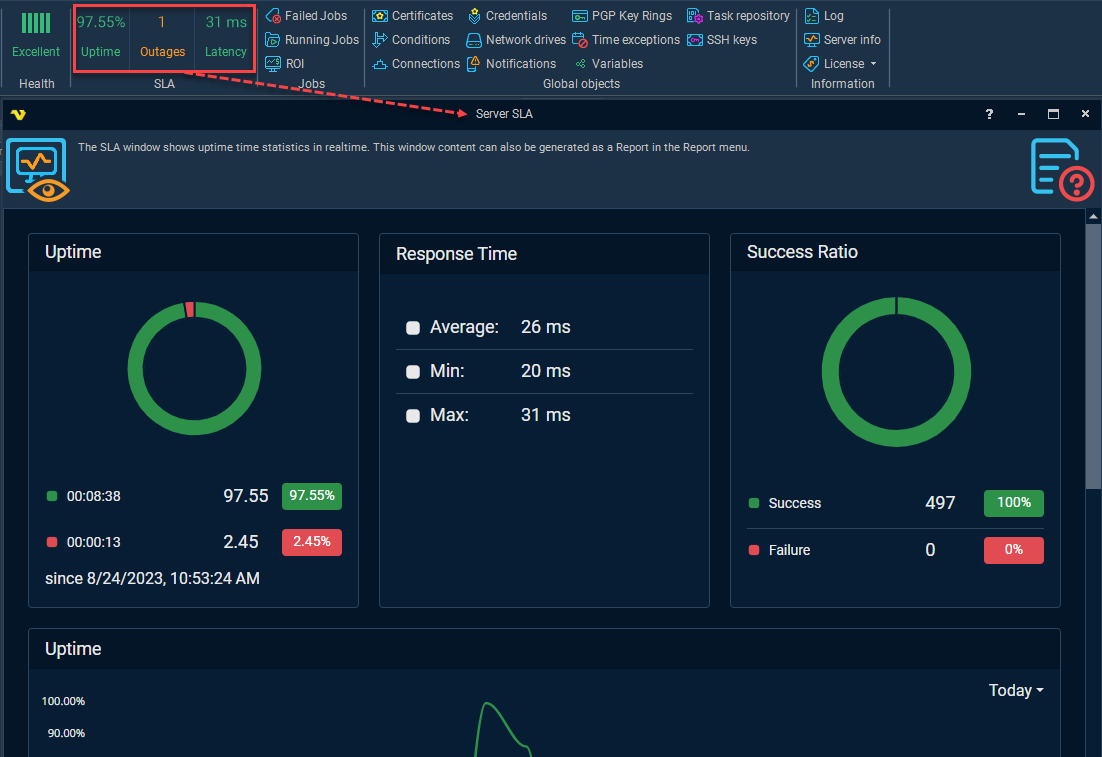Open PGP Key Rings

click(580, 16)
